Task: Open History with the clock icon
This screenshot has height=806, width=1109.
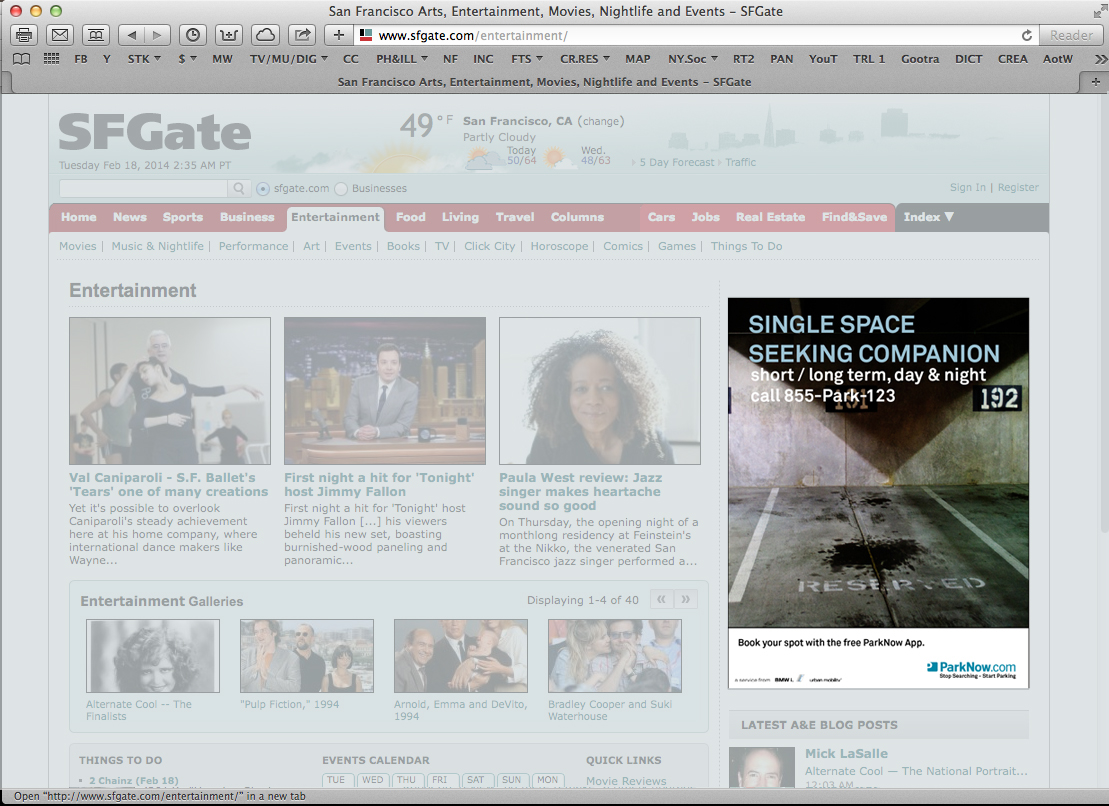Action: 193,35
